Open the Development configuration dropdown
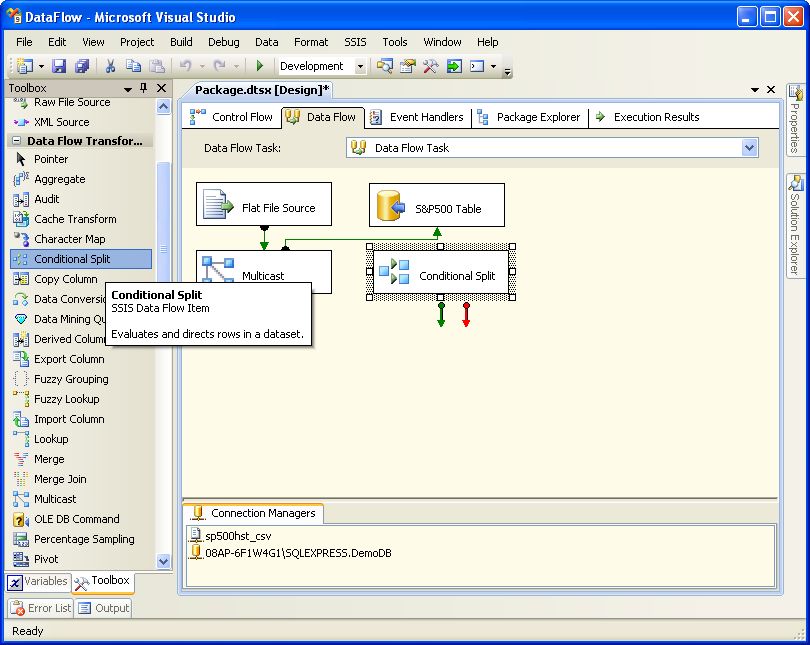Screen dimensions: 810x645 pos(361,66)
